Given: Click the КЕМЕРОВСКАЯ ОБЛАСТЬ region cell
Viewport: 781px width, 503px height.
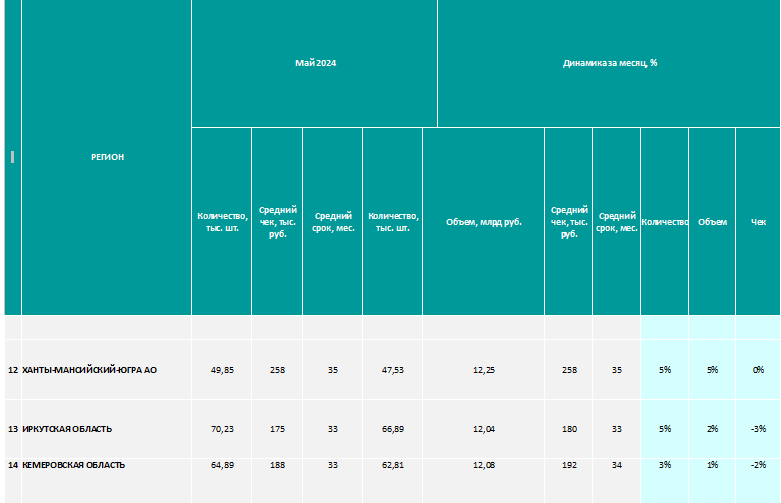Looking at the screenshot, I should 107,481.
